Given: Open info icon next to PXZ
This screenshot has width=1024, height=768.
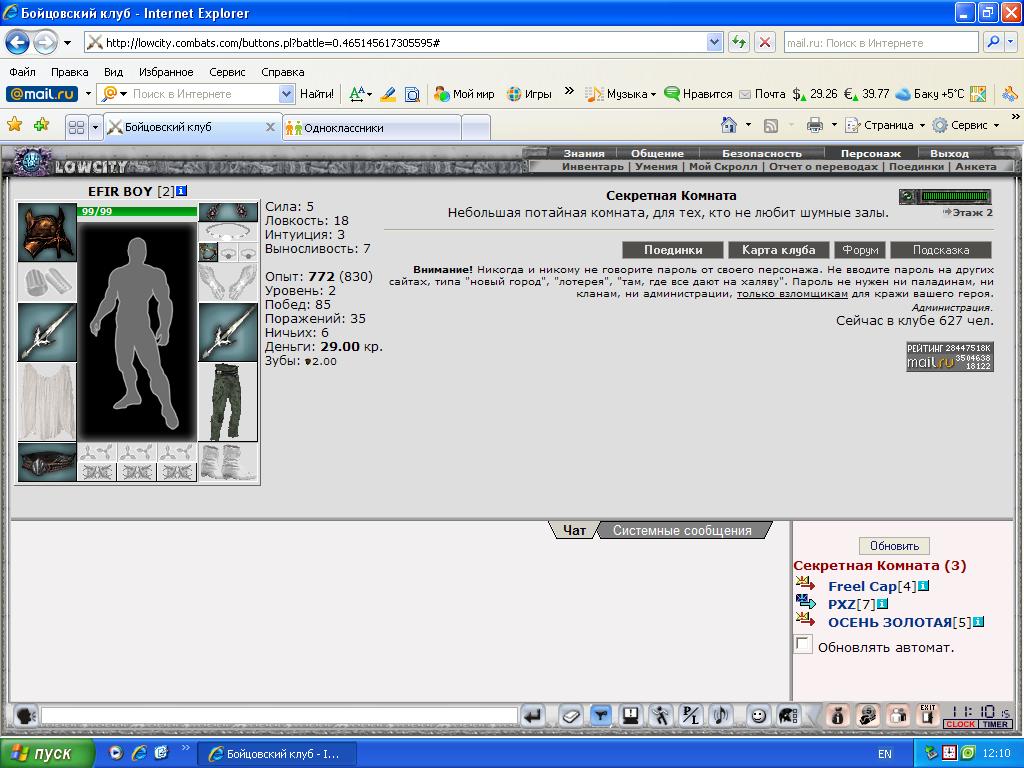Looking at the screenshot, I should [882, 603].
